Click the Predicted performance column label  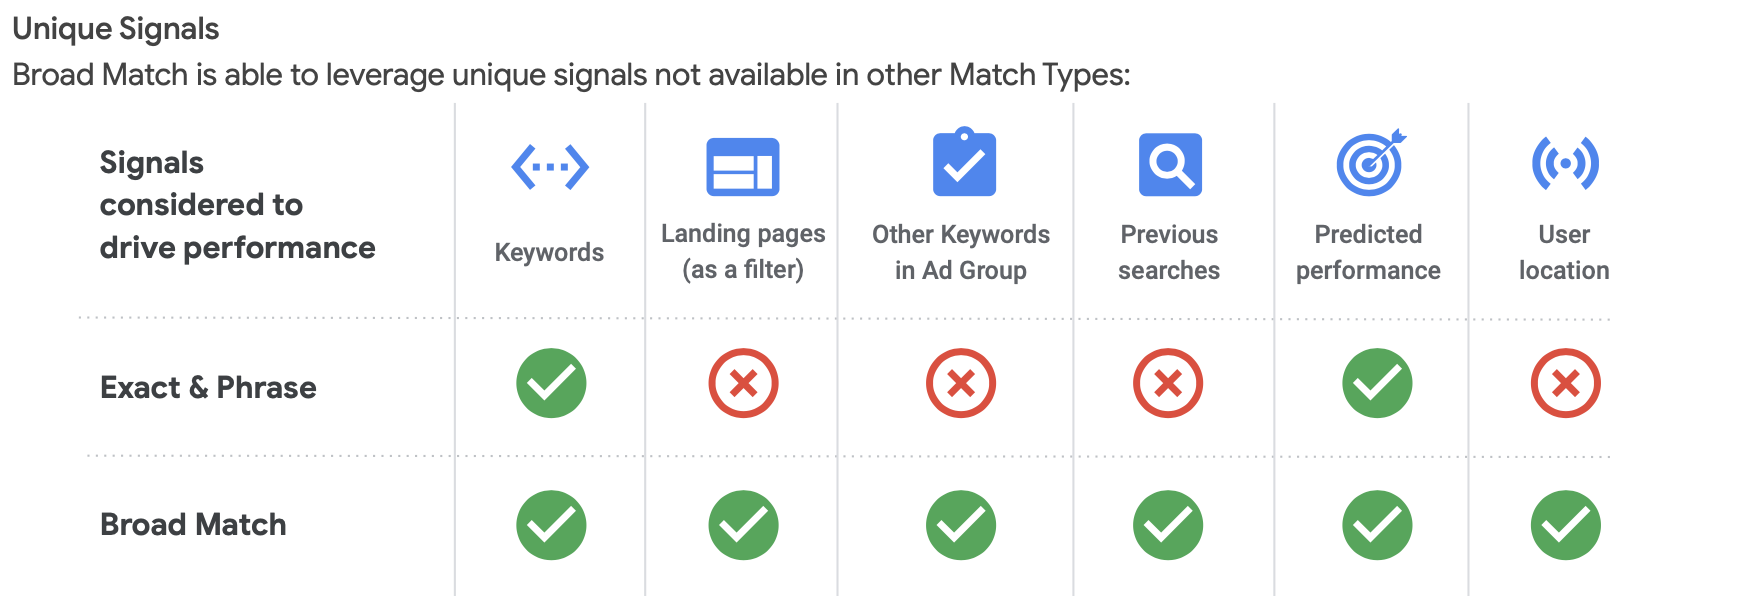pos(1368,252)
